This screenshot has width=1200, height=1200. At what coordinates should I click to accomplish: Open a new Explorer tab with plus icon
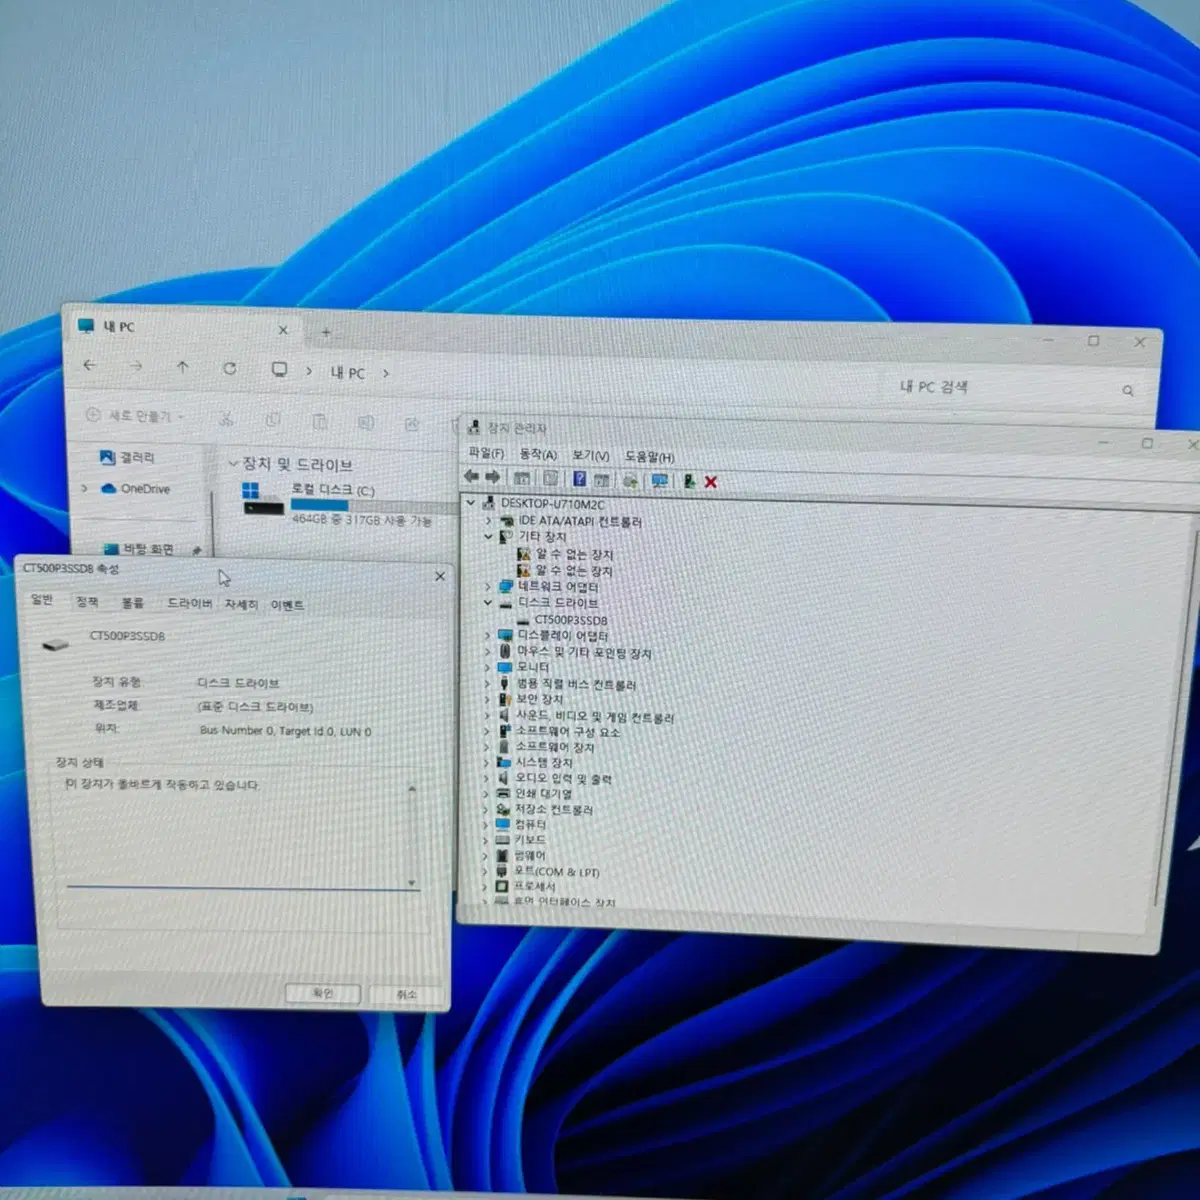pyautogui.click(x=326, y=332)
